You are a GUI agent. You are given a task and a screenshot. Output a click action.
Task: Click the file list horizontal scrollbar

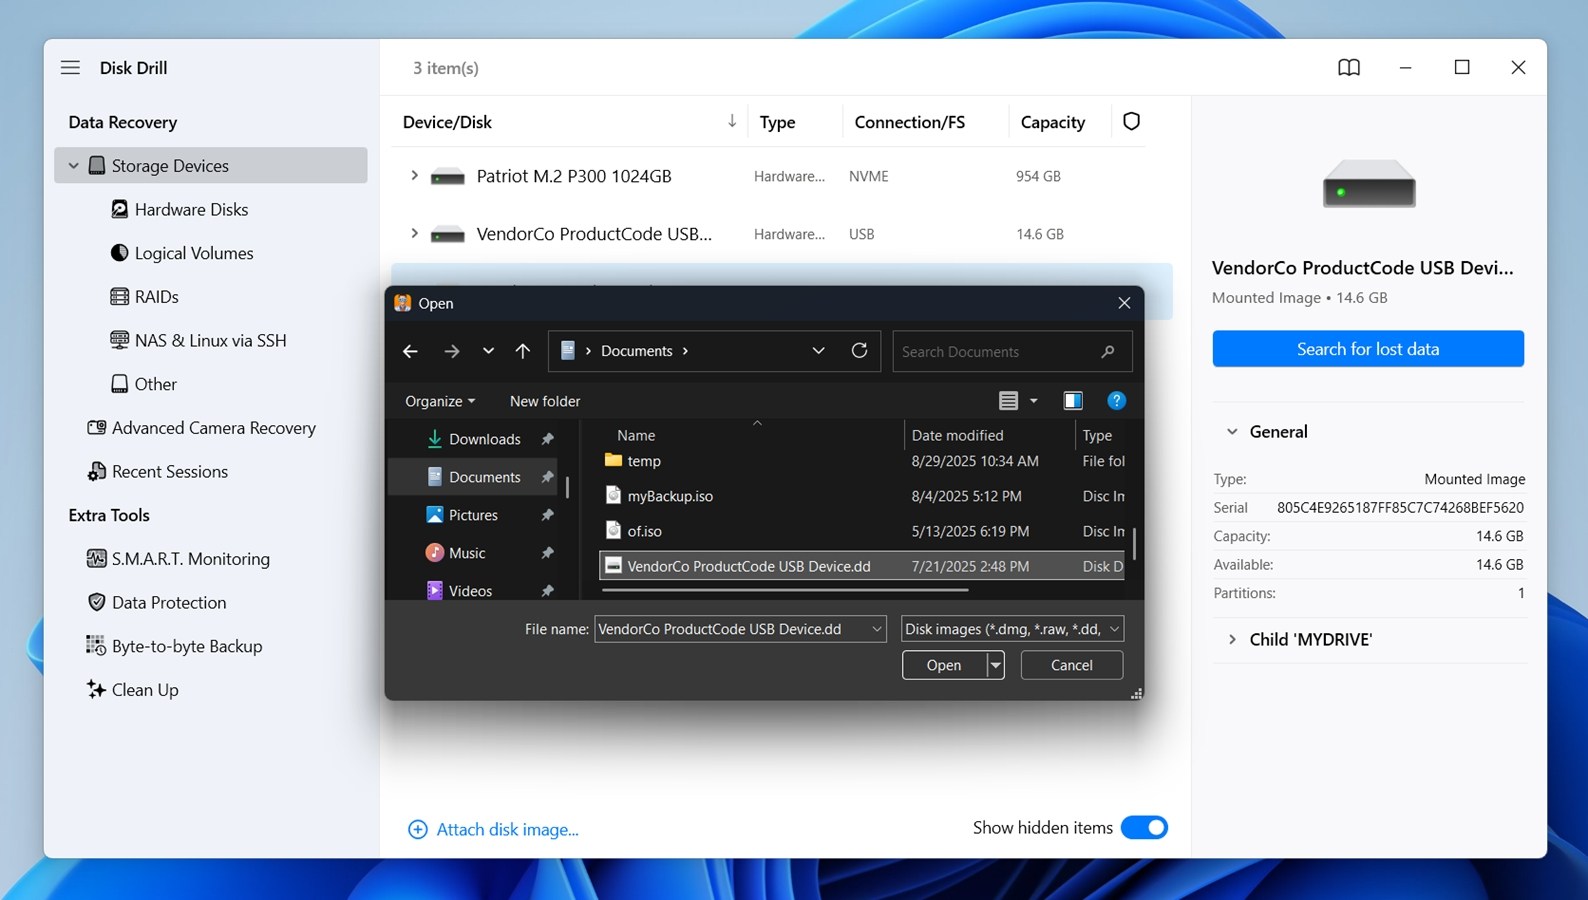[x=785, y=590]
